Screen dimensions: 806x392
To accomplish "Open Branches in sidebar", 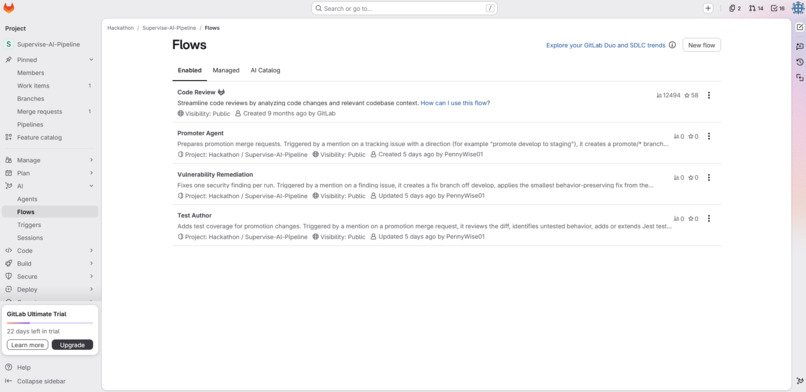I will point(49,99).
